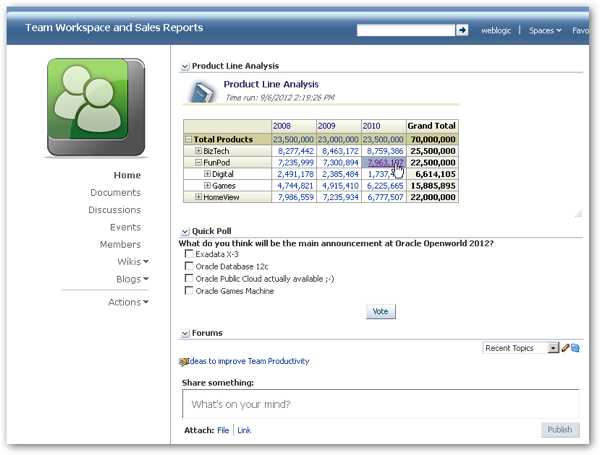
Task: Collapse the Total Products row
Action: tap(188, 139)
